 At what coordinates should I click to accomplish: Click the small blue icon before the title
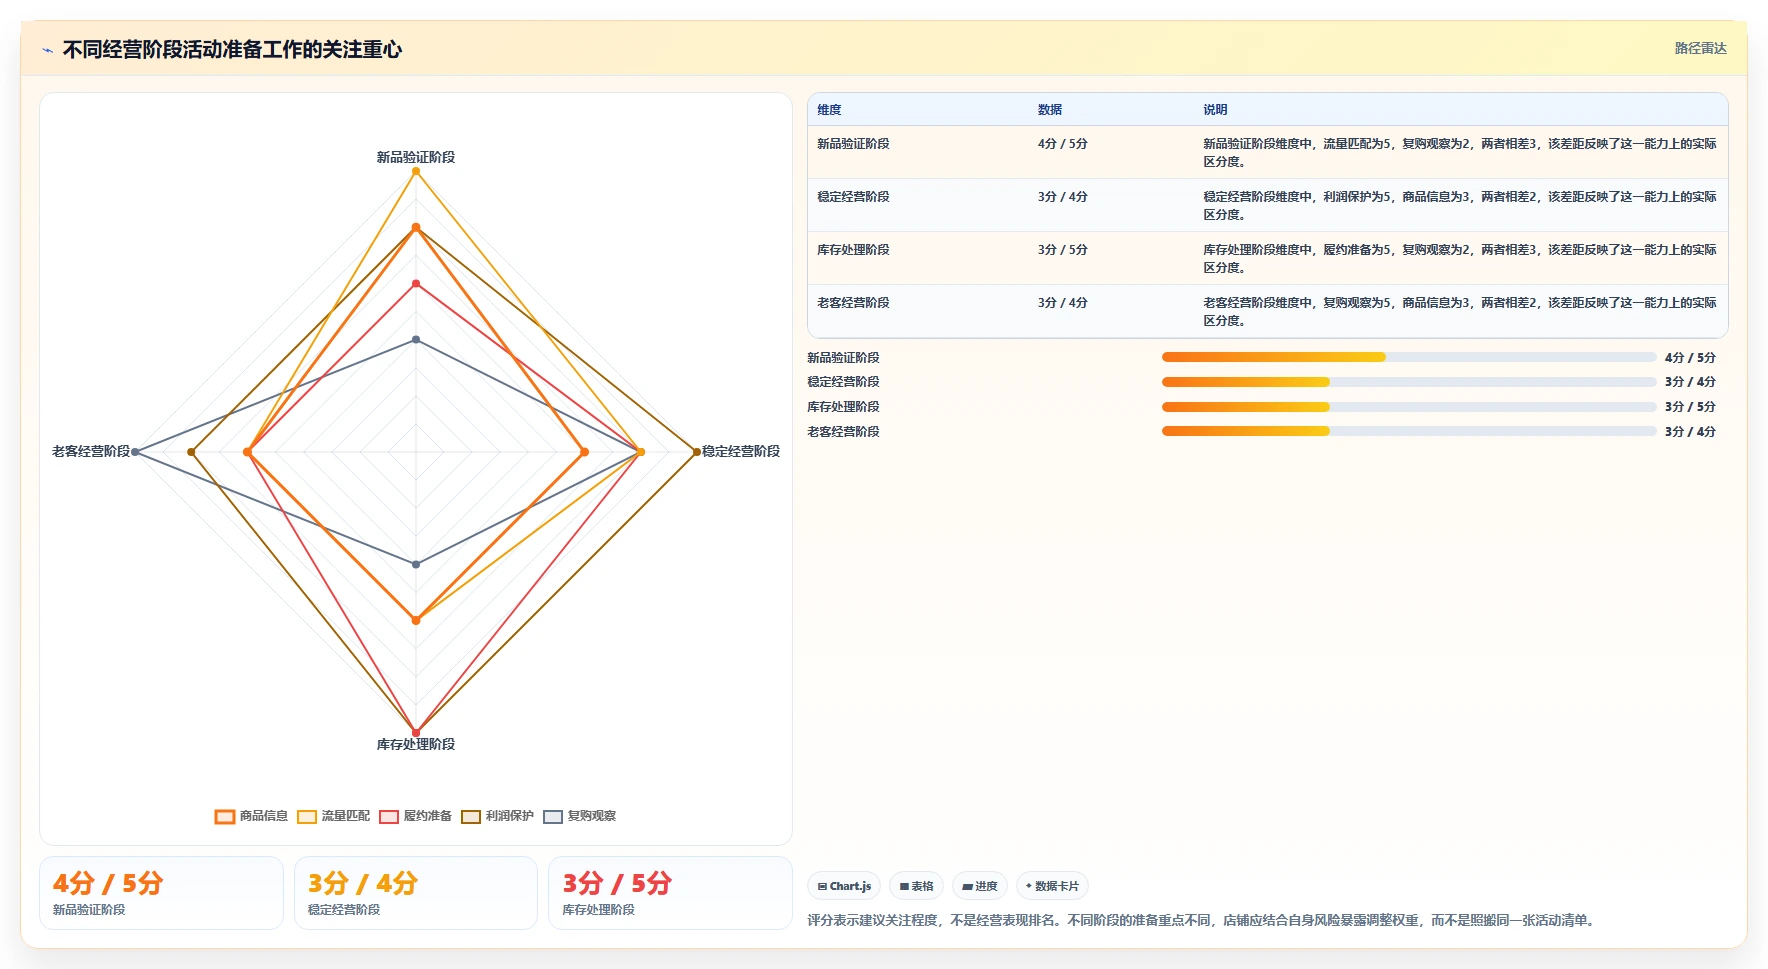tap(47, 50)
